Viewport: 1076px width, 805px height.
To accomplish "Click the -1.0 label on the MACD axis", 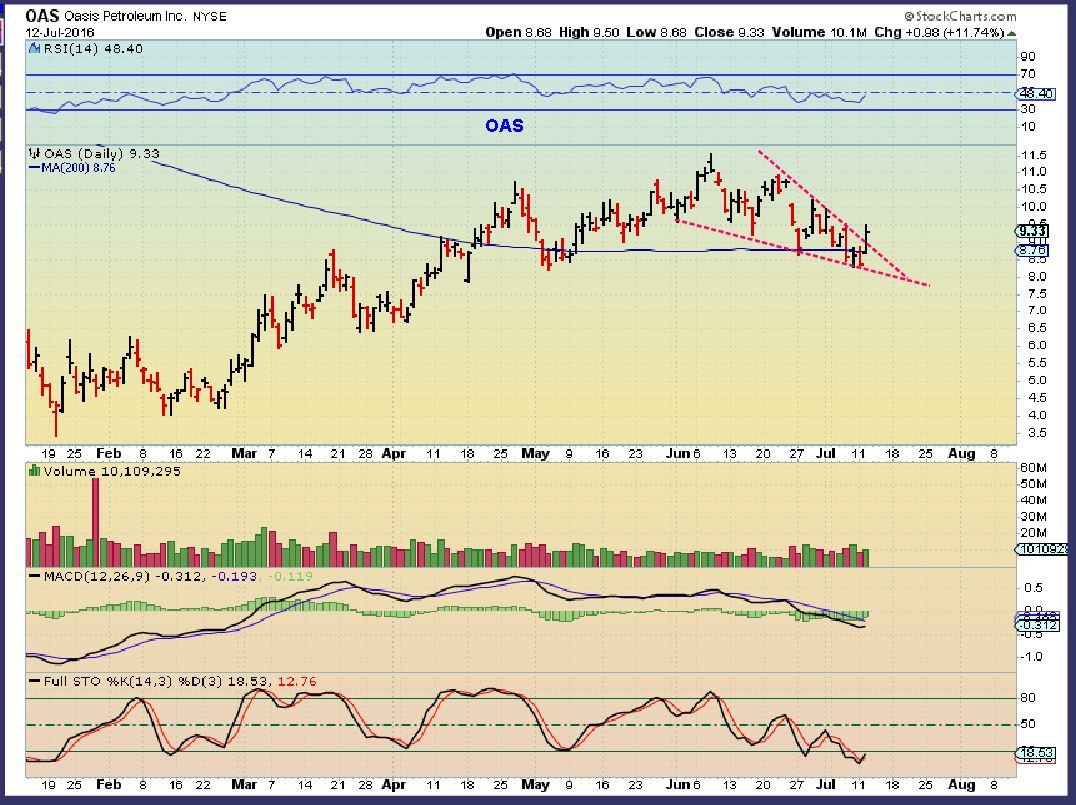I will coord(1031,657).
